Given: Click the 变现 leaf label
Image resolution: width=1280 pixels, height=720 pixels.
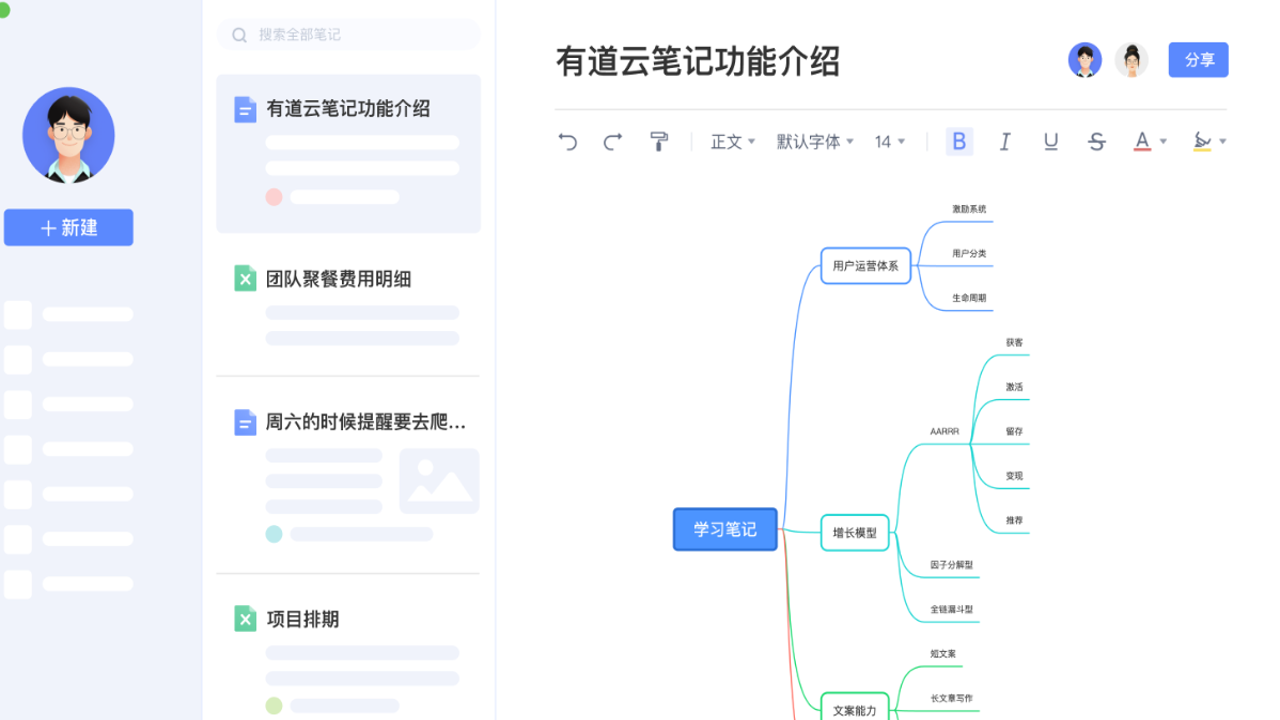Looking at the screenshot, I should click(1014, 476).
